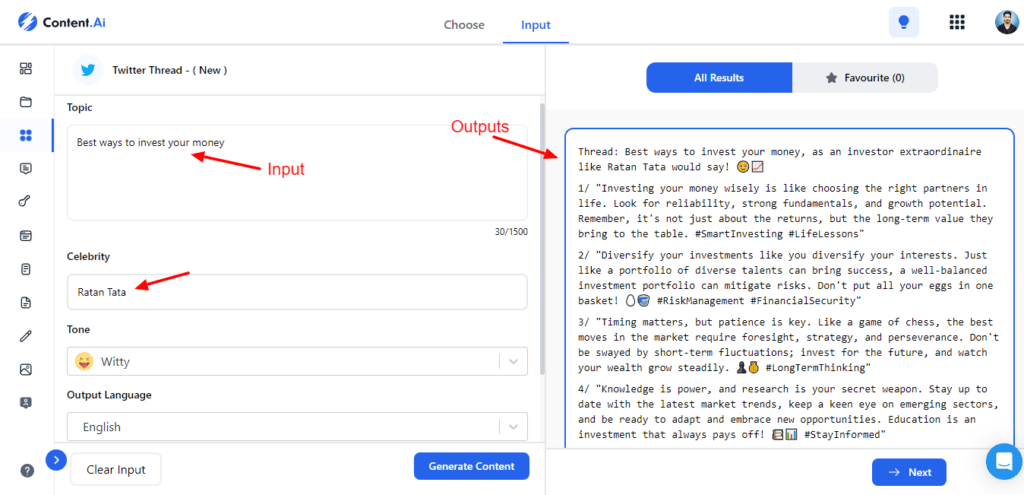Switch to the Input tab
1024x495 pixels.
pyautogui.click(x=536, y=25)
